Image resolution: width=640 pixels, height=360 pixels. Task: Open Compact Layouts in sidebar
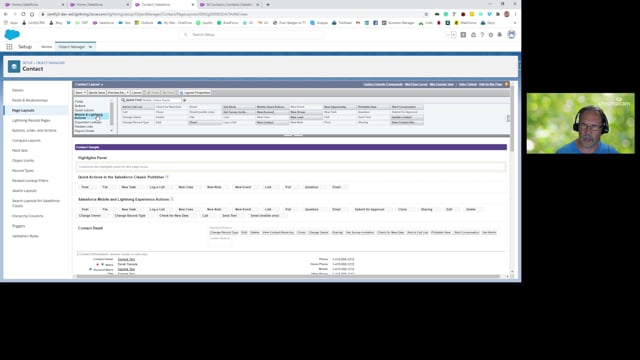(x=26, y=140)
